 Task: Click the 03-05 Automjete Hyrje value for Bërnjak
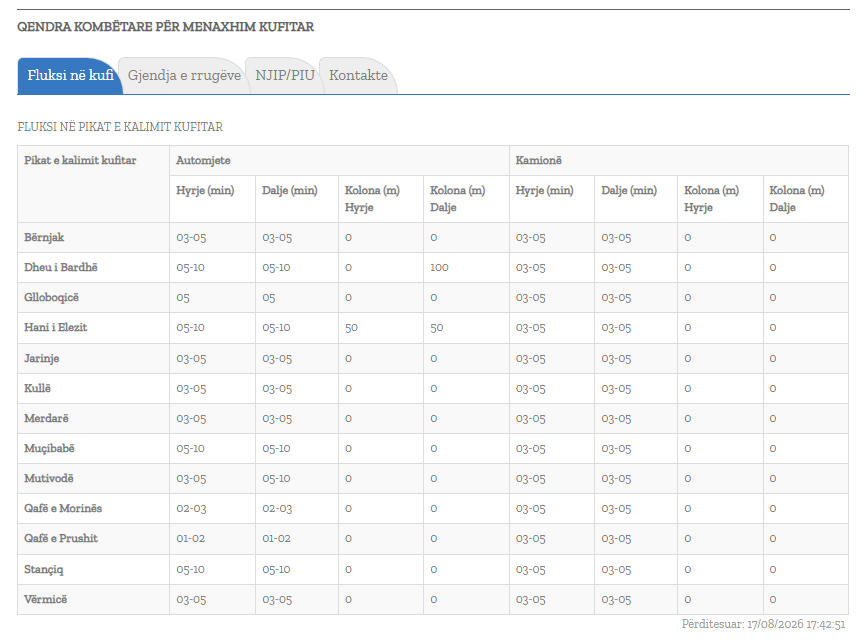191,238
